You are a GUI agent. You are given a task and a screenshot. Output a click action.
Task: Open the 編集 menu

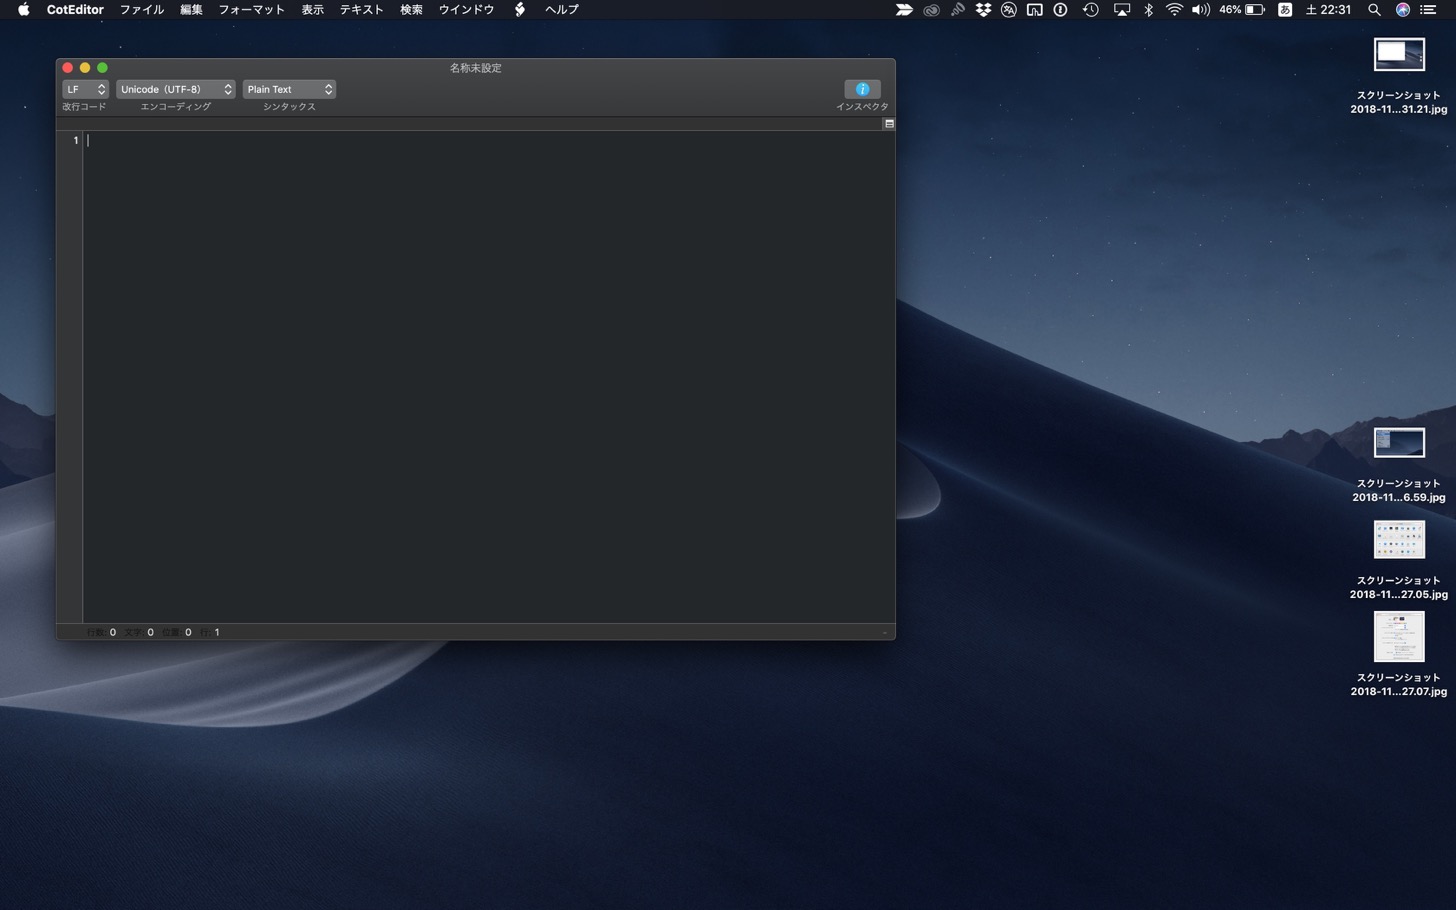point(191,9)
